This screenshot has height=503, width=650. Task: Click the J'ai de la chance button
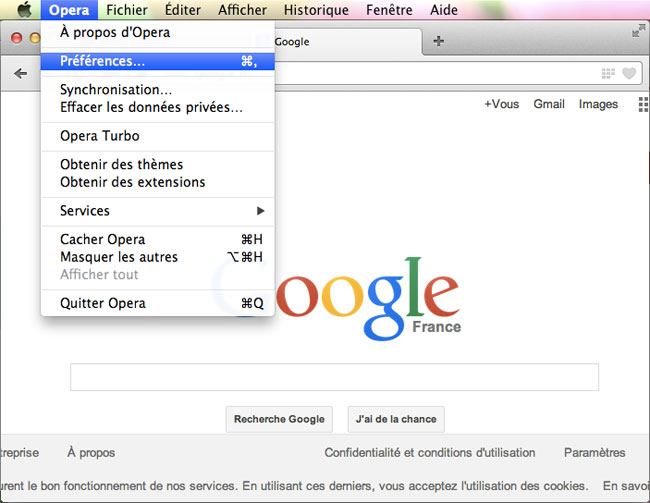(396, 419)
